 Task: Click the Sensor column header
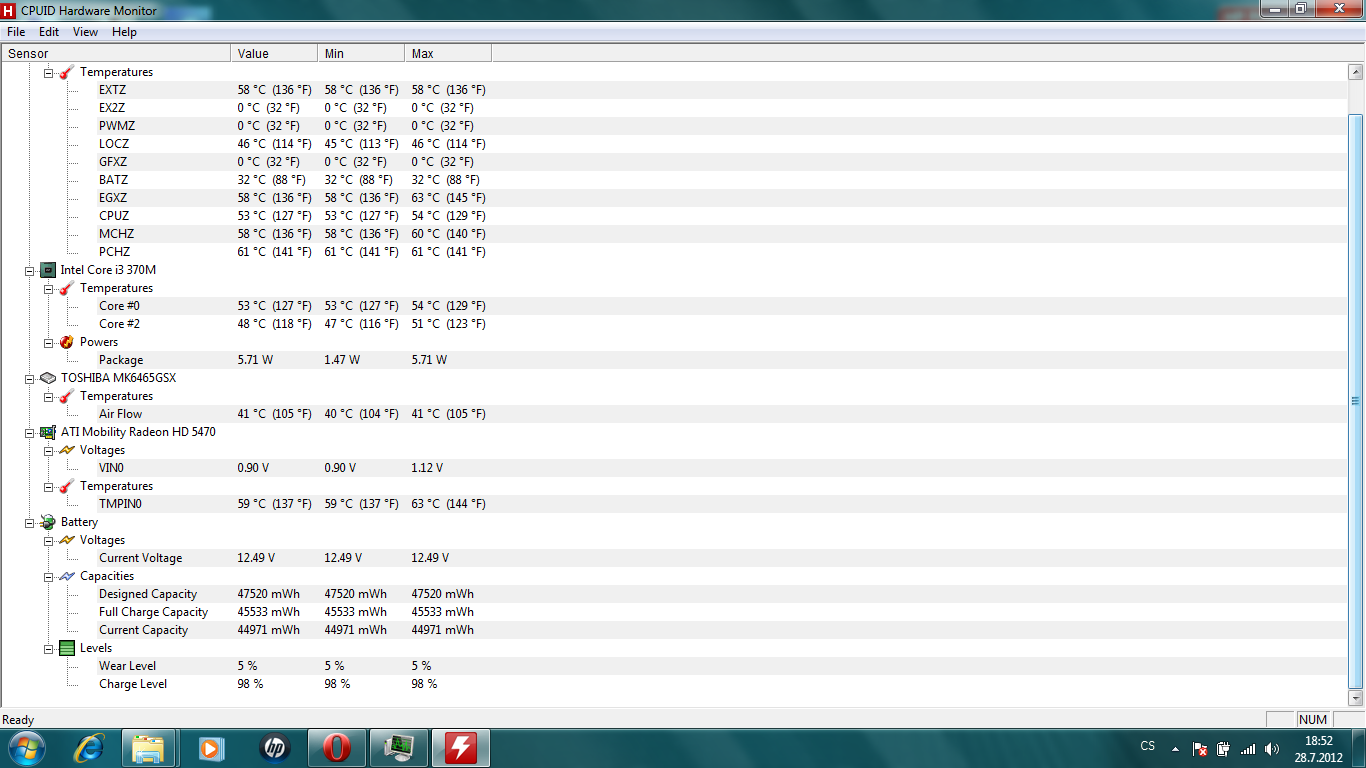[117, 54]
